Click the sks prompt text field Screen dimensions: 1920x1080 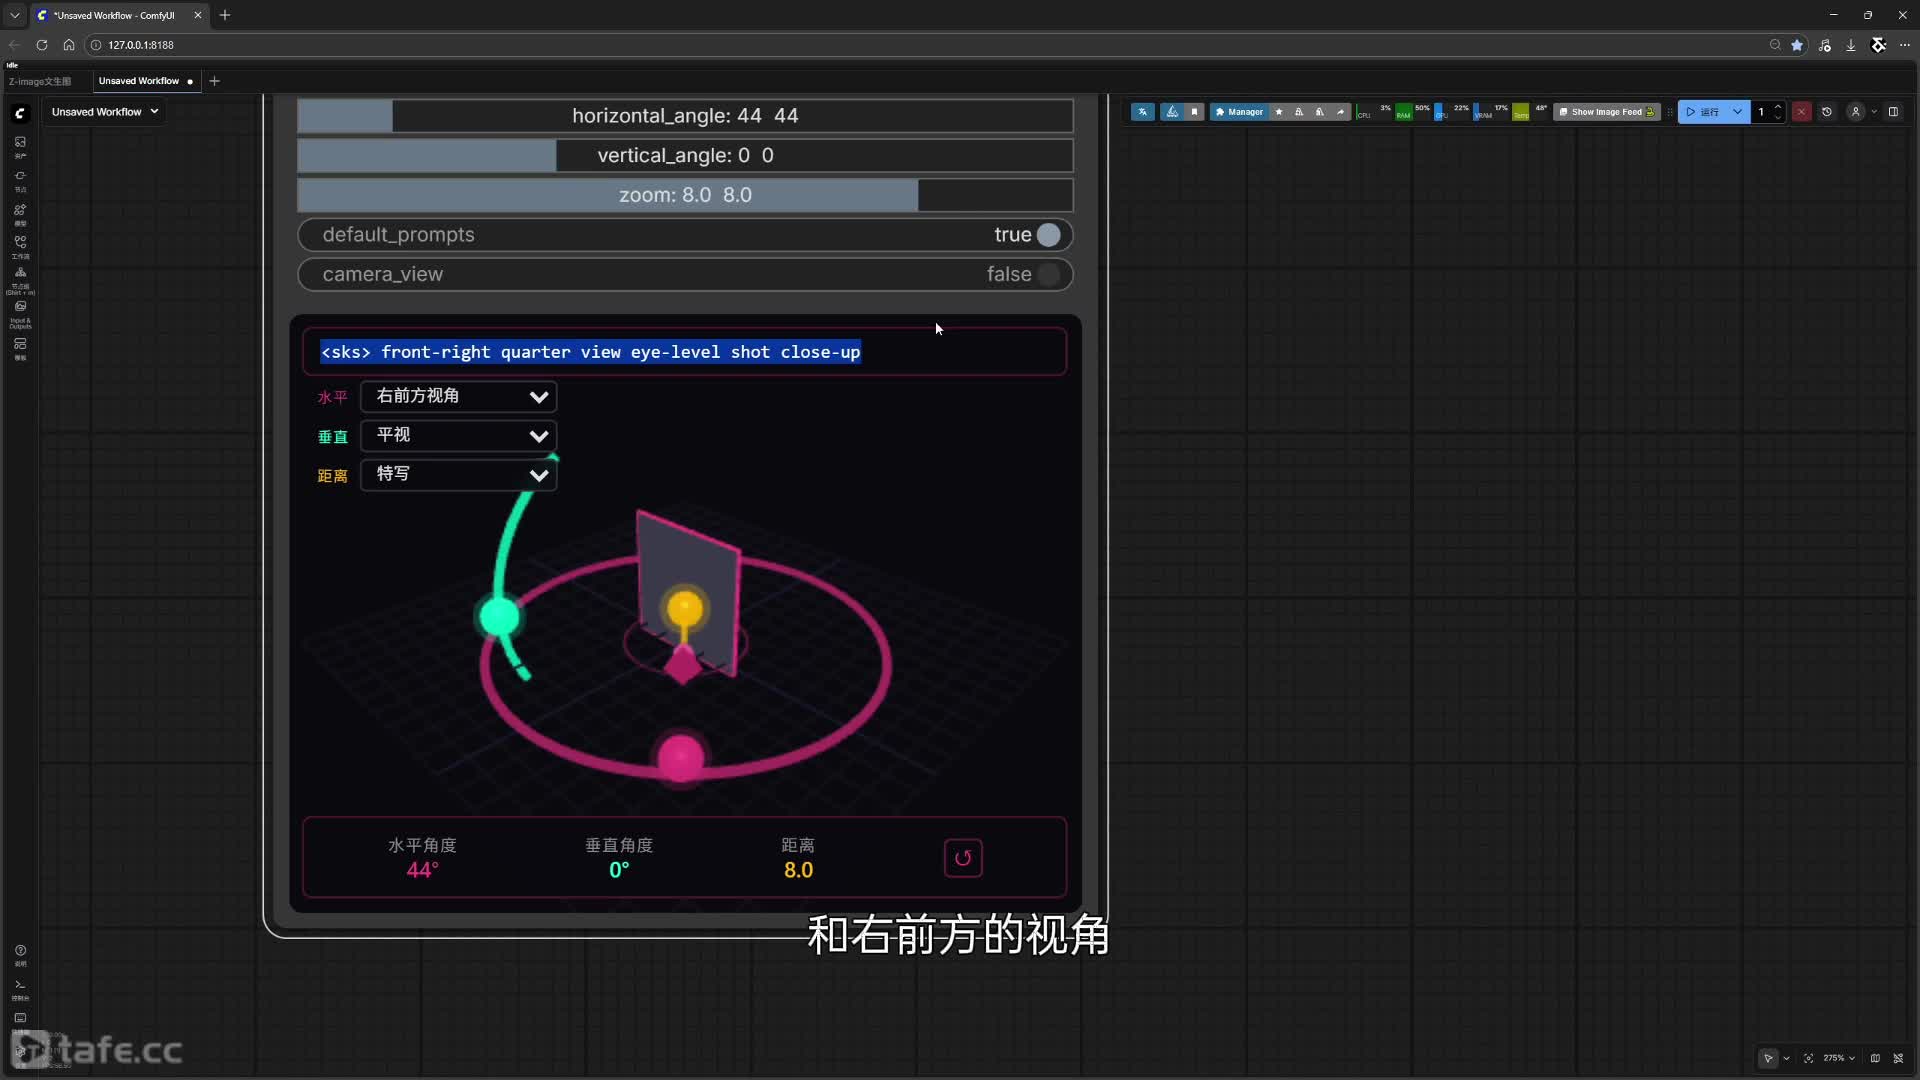685,352
